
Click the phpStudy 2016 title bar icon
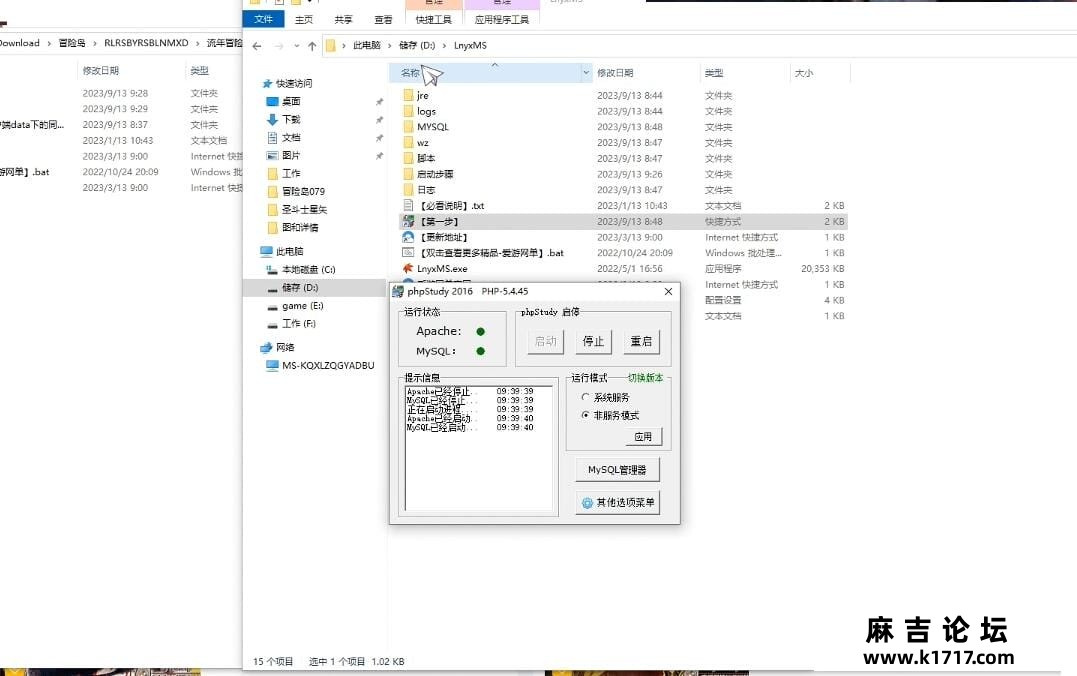(x=398, y=292)
